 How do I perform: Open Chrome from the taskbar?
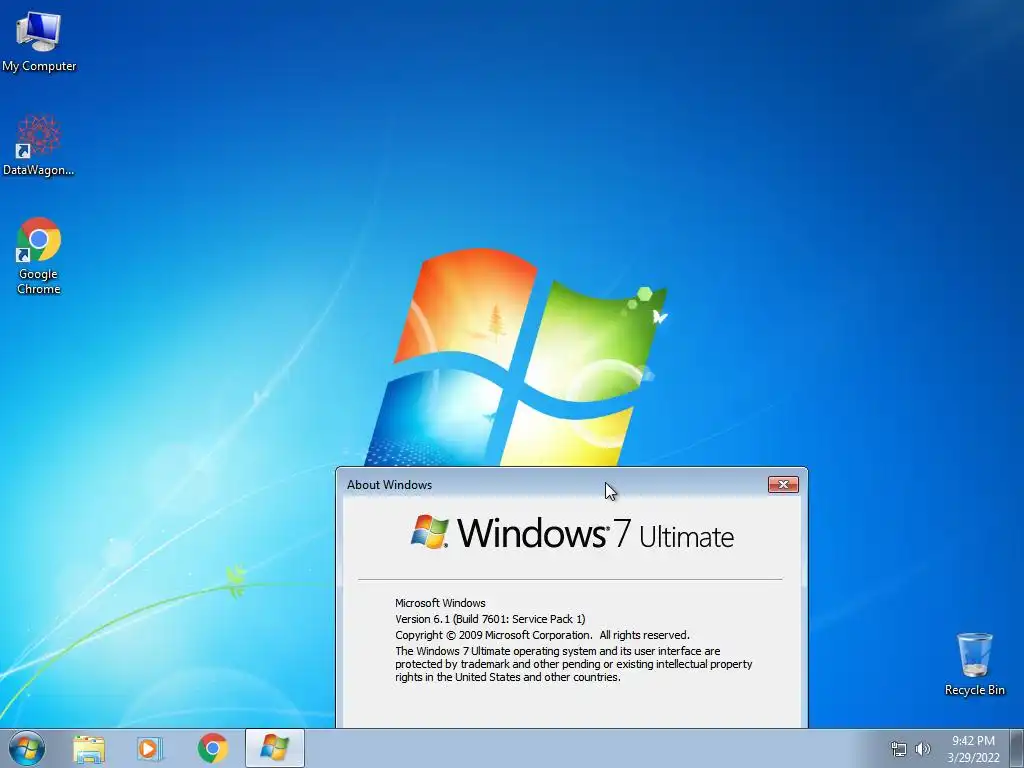[213, 748]
